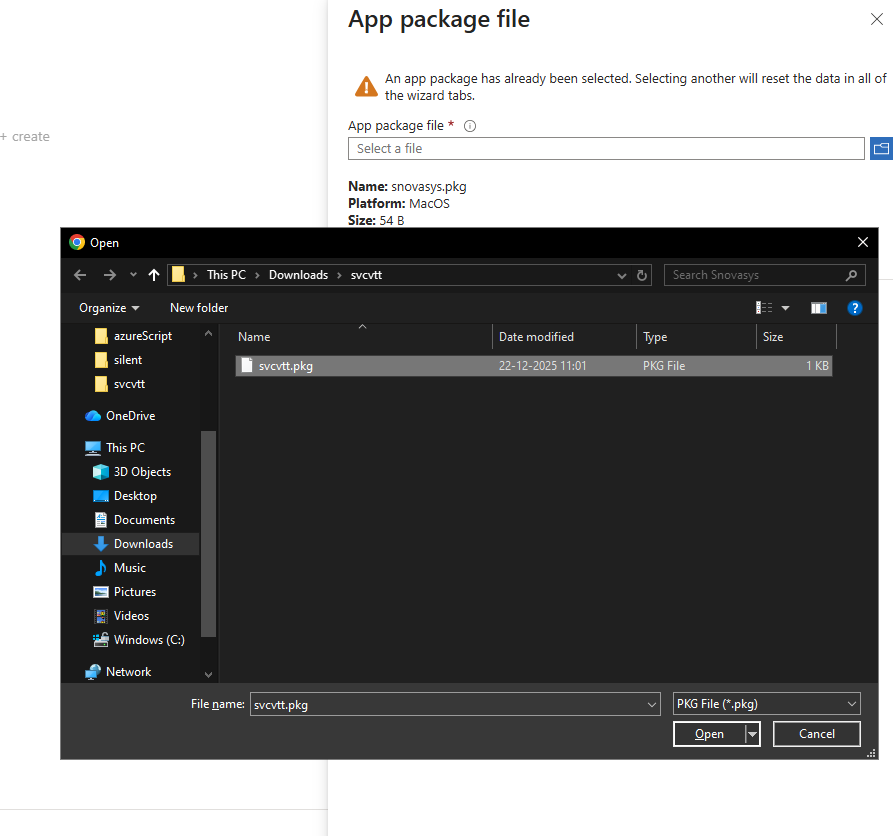Click the Cancel button
Screen dimensions: 895x836
coord(816,734)
